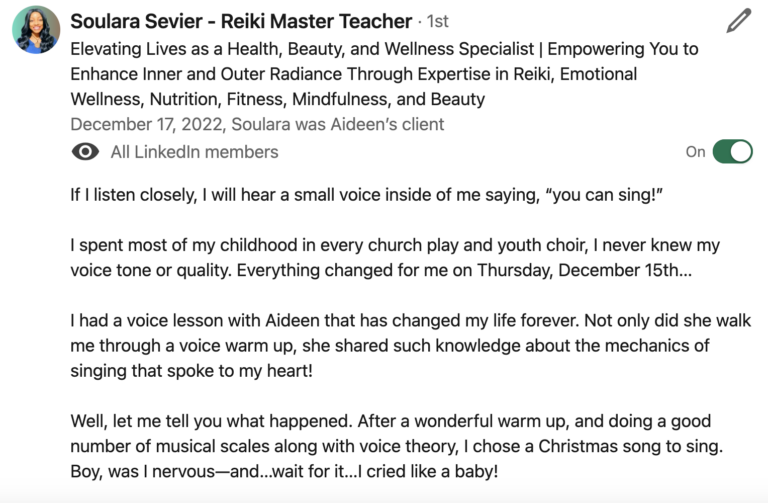Screen dimensions: 768x503
Task: Click the 1st degree connection label
Action: click(438, 22)
